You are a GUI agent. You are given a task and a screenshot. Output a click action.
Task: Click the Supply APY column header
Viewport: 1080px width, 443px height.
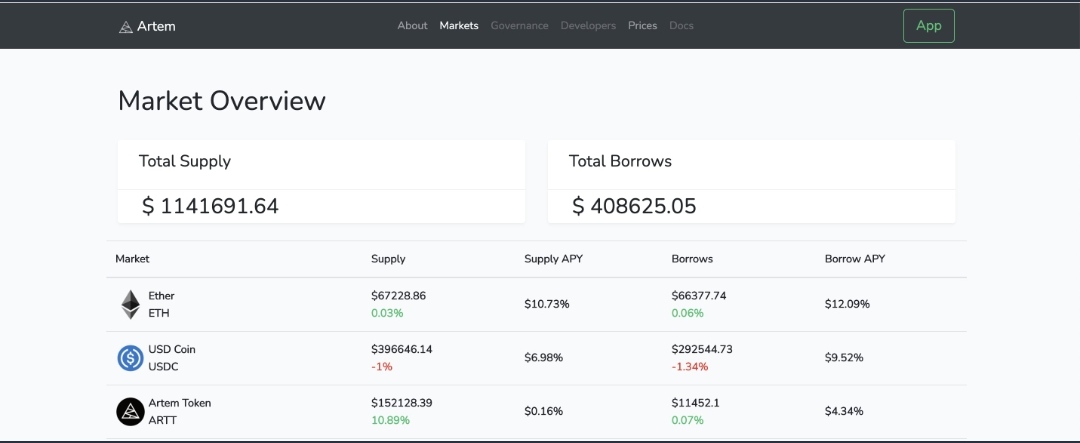[553, 259]
